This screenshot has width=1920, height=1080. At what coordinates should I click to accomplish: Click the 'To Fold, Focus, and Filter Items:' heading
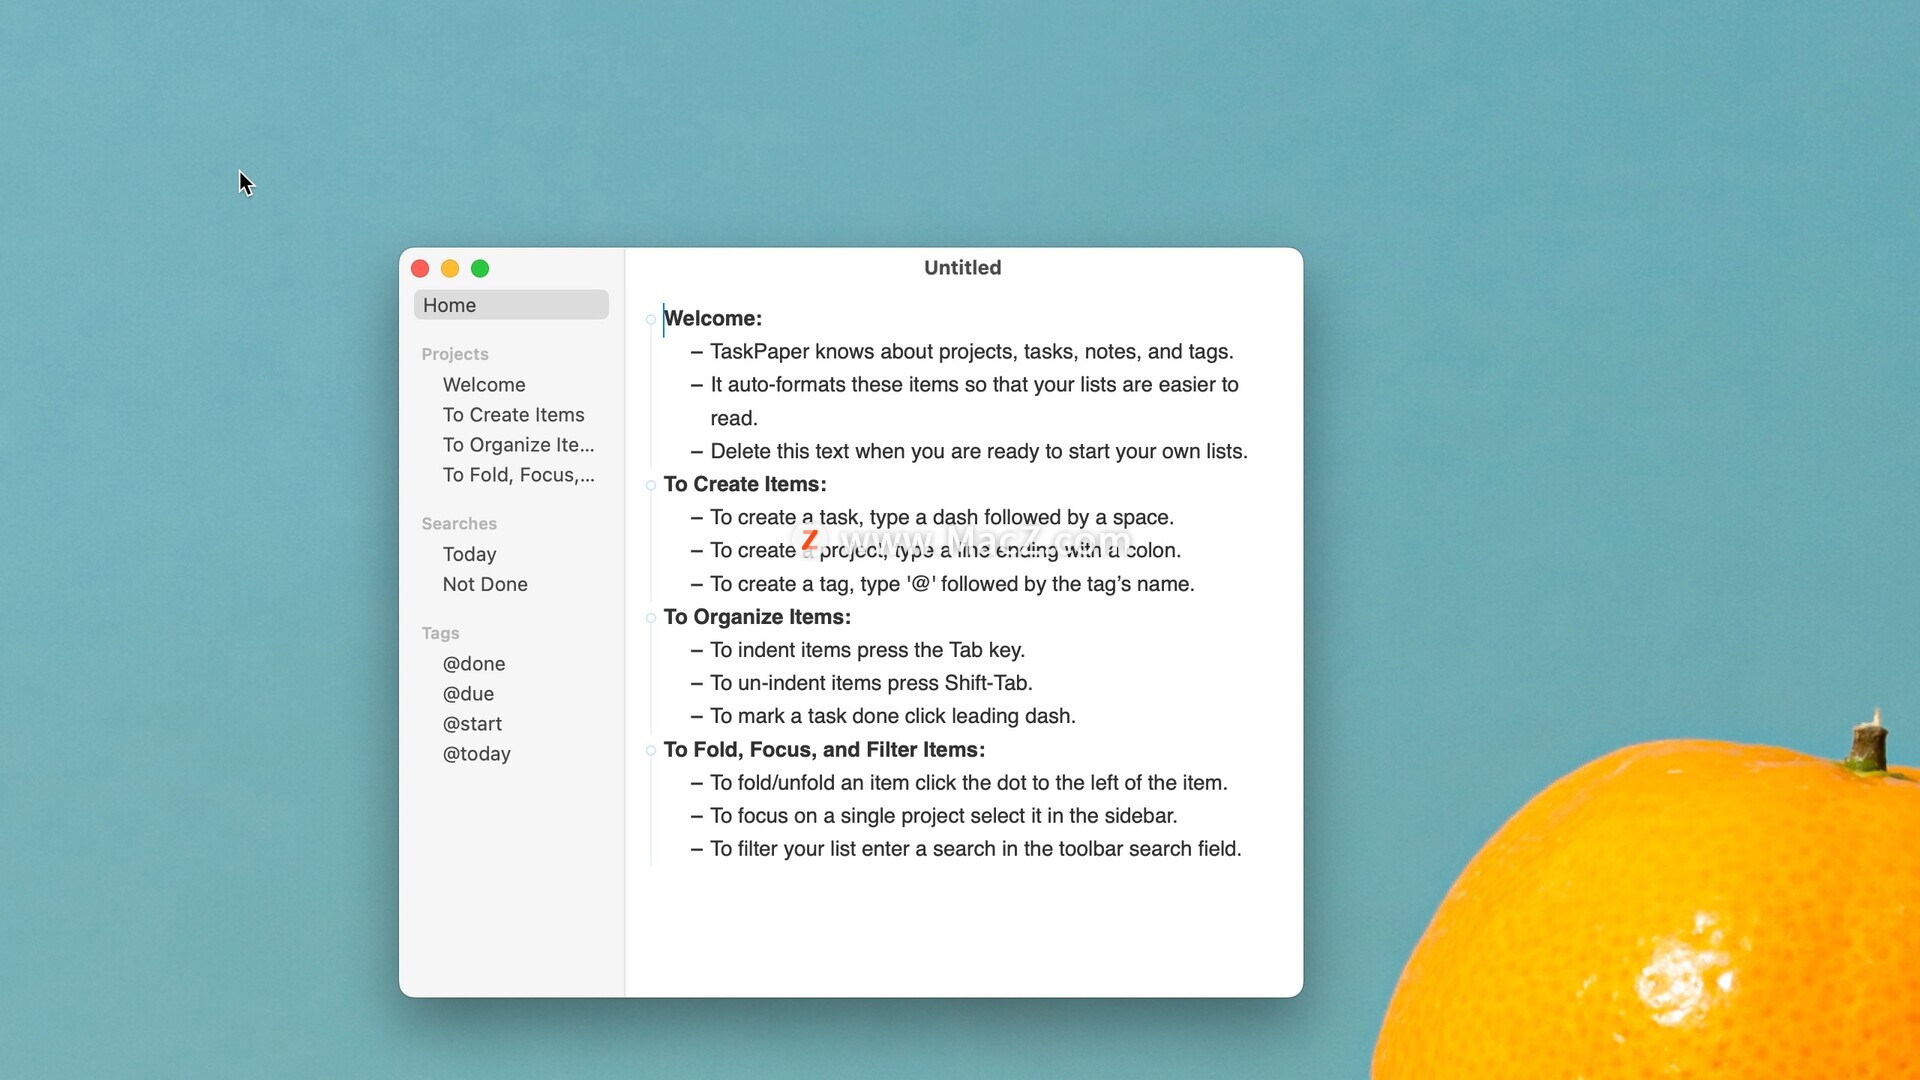tap(824, 750)
